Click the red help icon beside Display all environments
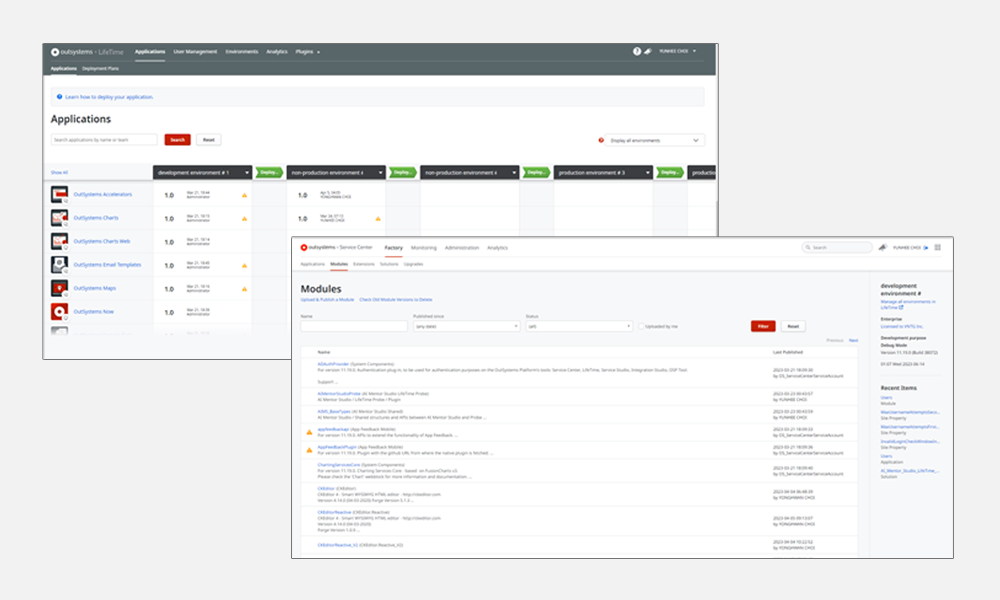1000x600 pixels. pyautogui.click(x=601, y=140)
